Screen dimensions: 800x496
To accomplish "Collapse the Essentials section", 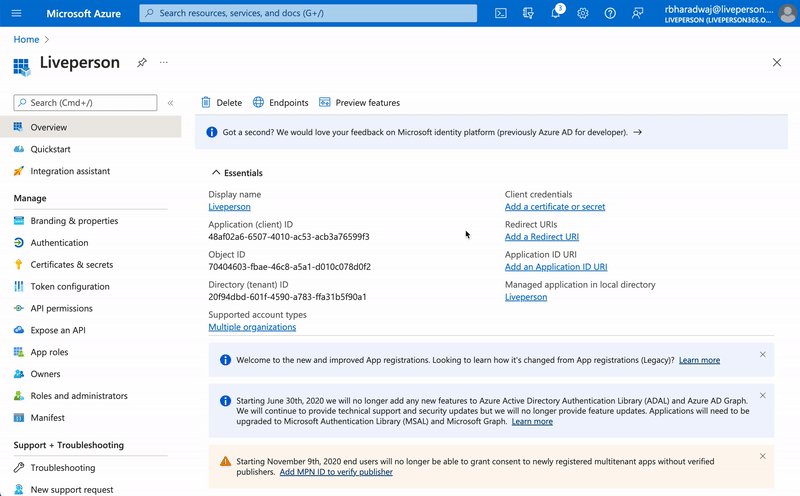I will point(237,173).
